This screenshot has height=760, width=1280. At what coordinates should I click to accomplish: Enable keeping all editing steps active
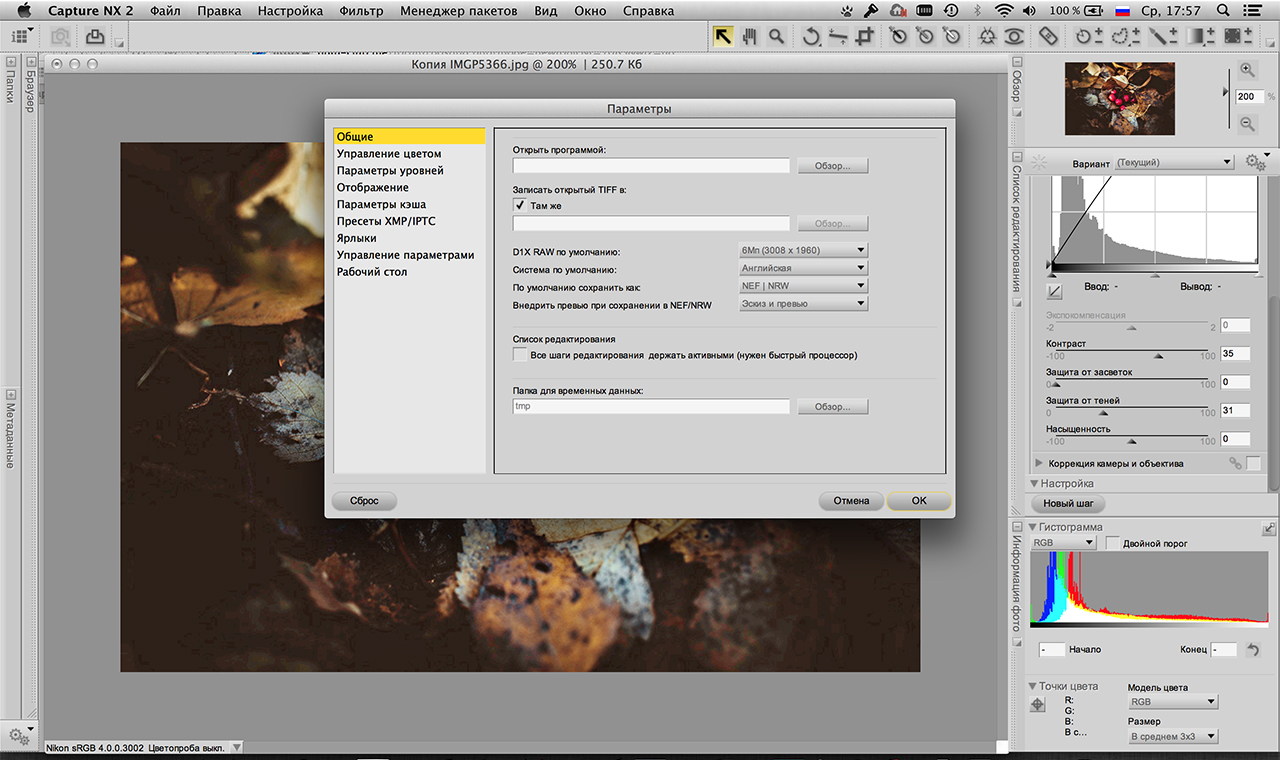tap(520, 355)
